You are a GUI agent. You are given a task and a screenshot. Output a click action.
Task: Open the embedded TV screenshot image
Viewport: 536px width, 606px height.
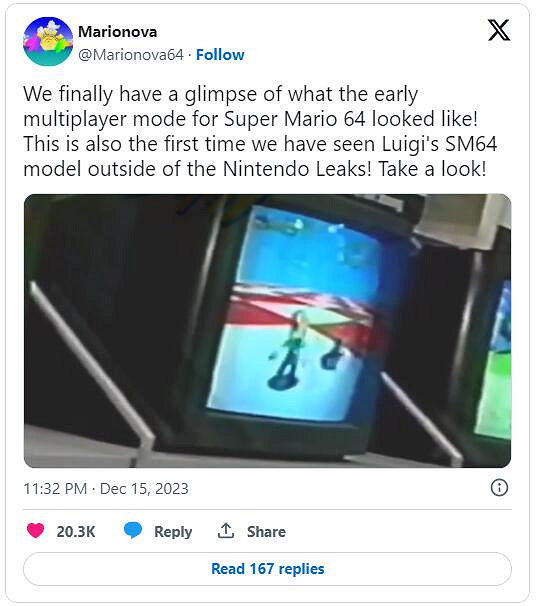pyautogui.click(x=267, y=331)
